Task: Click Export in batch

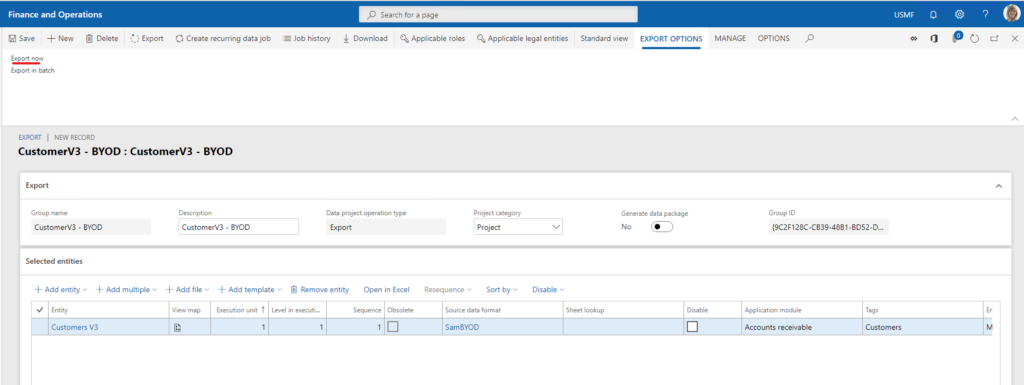Action: [33, 70]
